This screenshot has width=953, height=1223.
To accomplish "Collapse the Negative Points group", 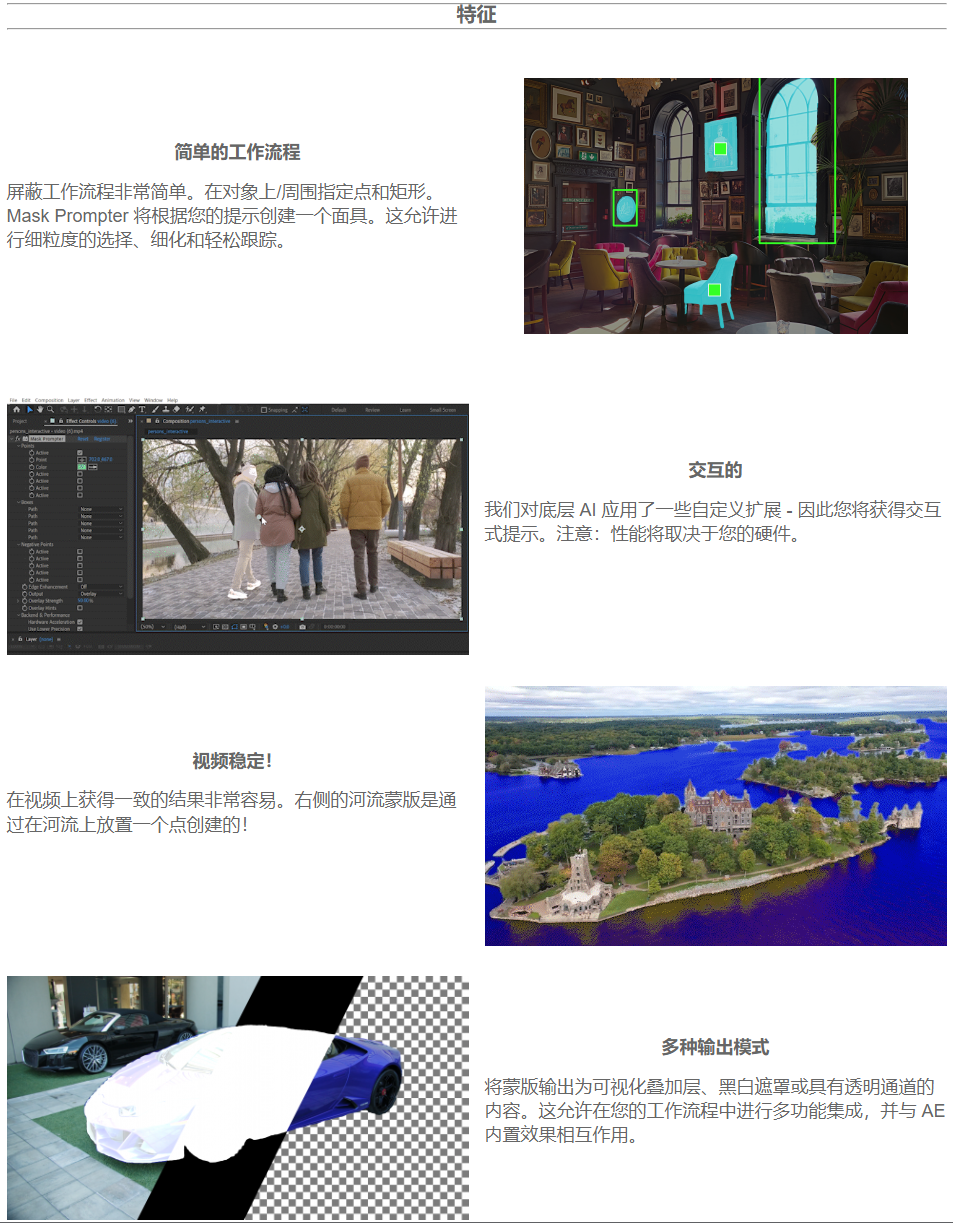I will click(18, 544).
